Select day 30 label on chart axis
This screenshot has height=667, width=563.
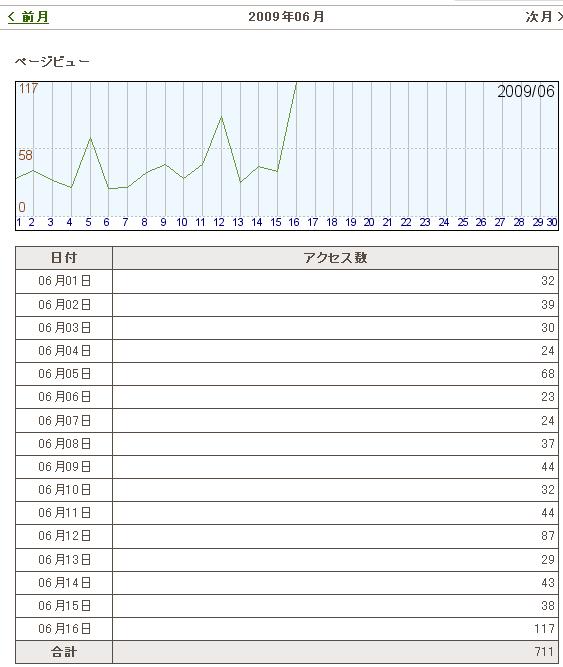coord(552,222)
